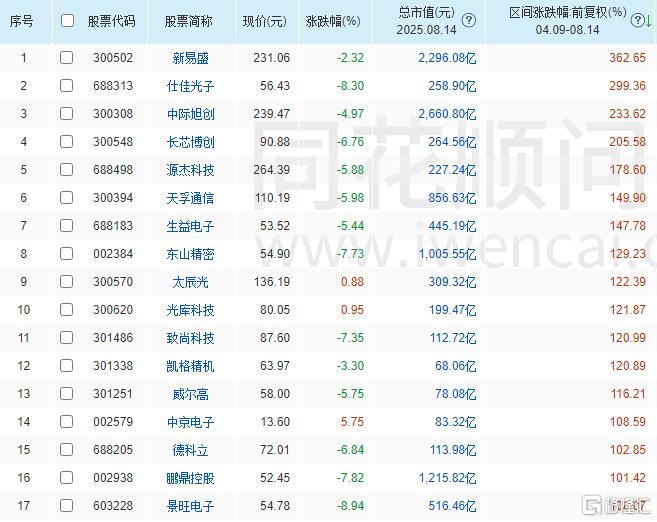Viewport: 657px width, 522px height.
Task: Check the box for 688498 源杰科技
Action: tap(66, 170)
